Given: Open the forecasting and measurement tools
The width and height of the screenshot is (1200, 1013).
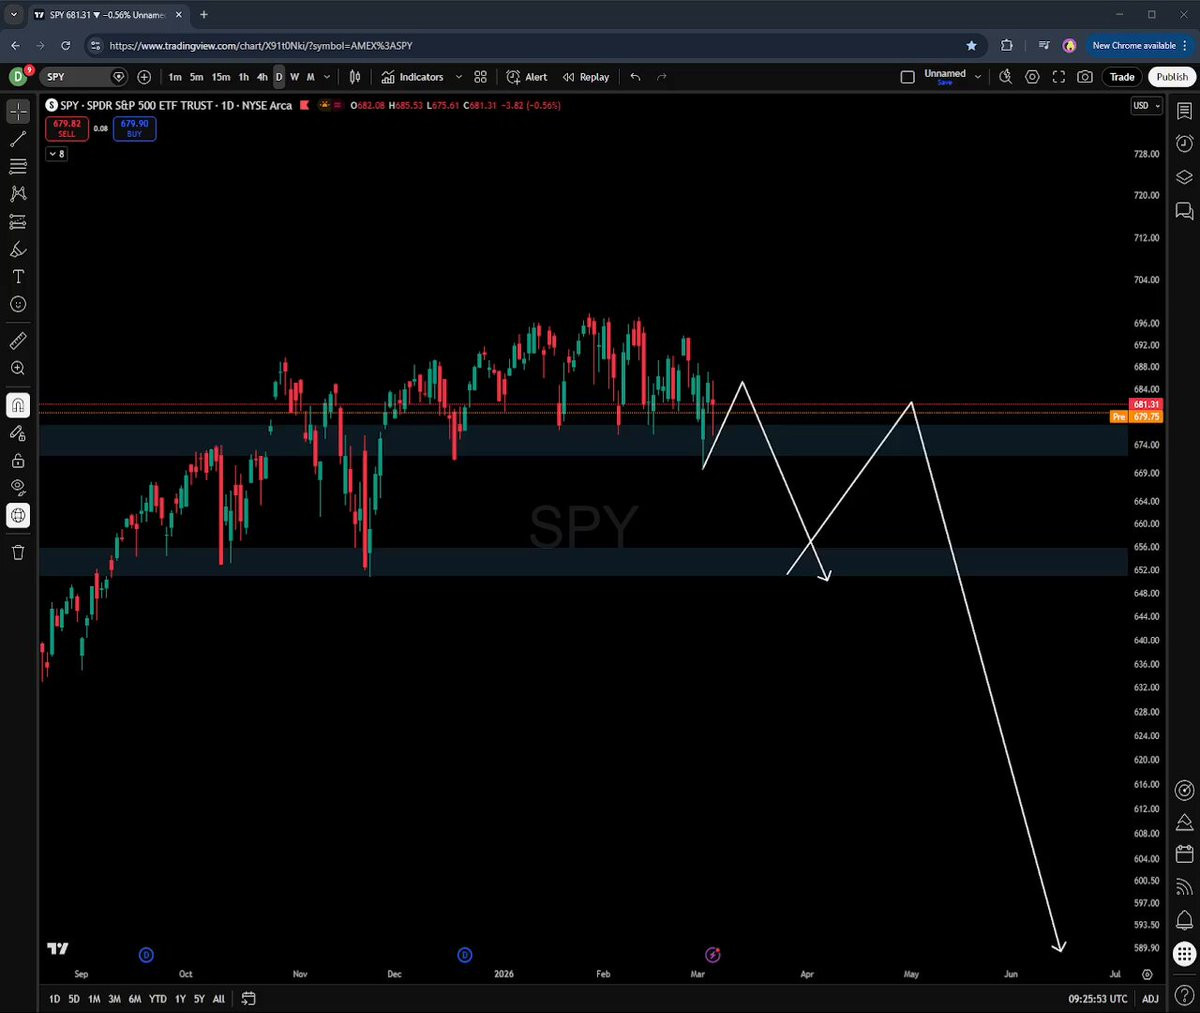Looking at the screenshot, I should pyautogui.click(x=18, y=222).
